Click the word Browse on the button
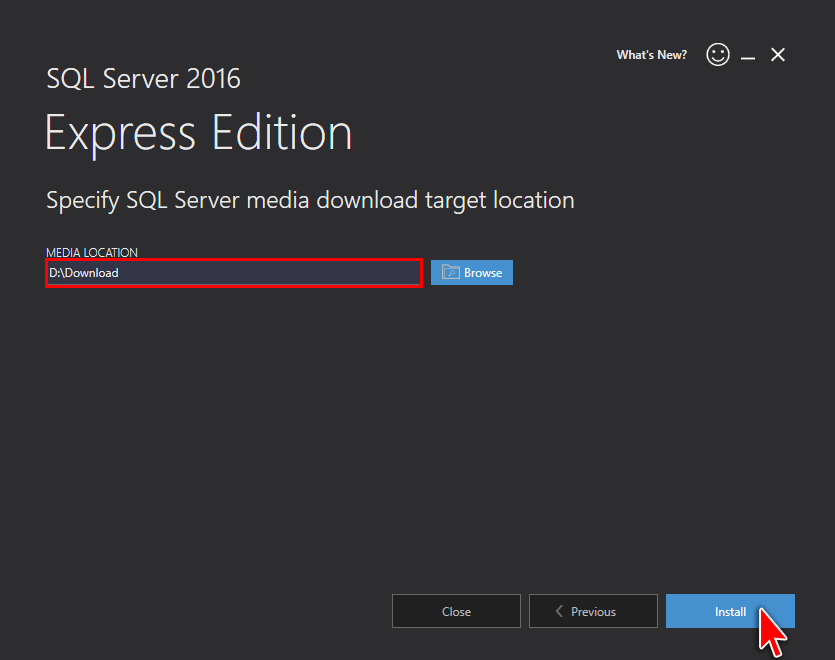The width and height of the screenshot is (835, 660). coord(483,273)
